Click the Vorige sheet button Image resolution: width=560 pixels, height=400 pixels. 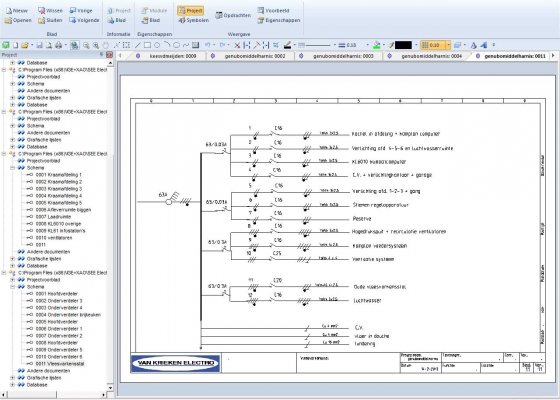tap(81, 11)
